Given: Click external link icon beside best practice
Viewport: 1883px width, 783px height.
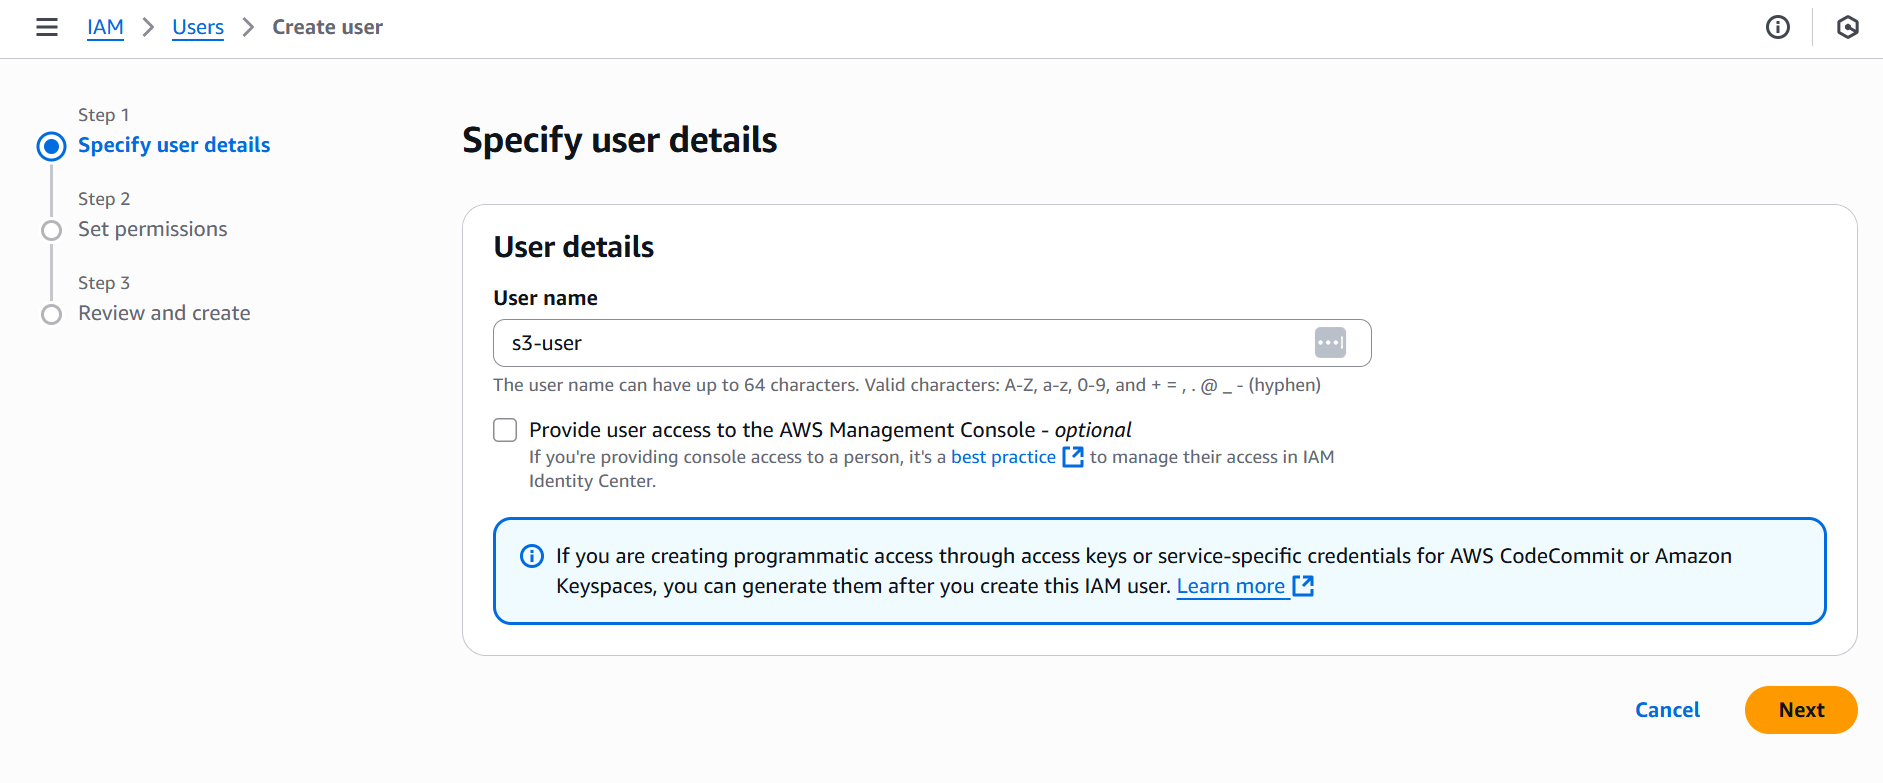Looking at the screenshot, I should click(1073, 457).
